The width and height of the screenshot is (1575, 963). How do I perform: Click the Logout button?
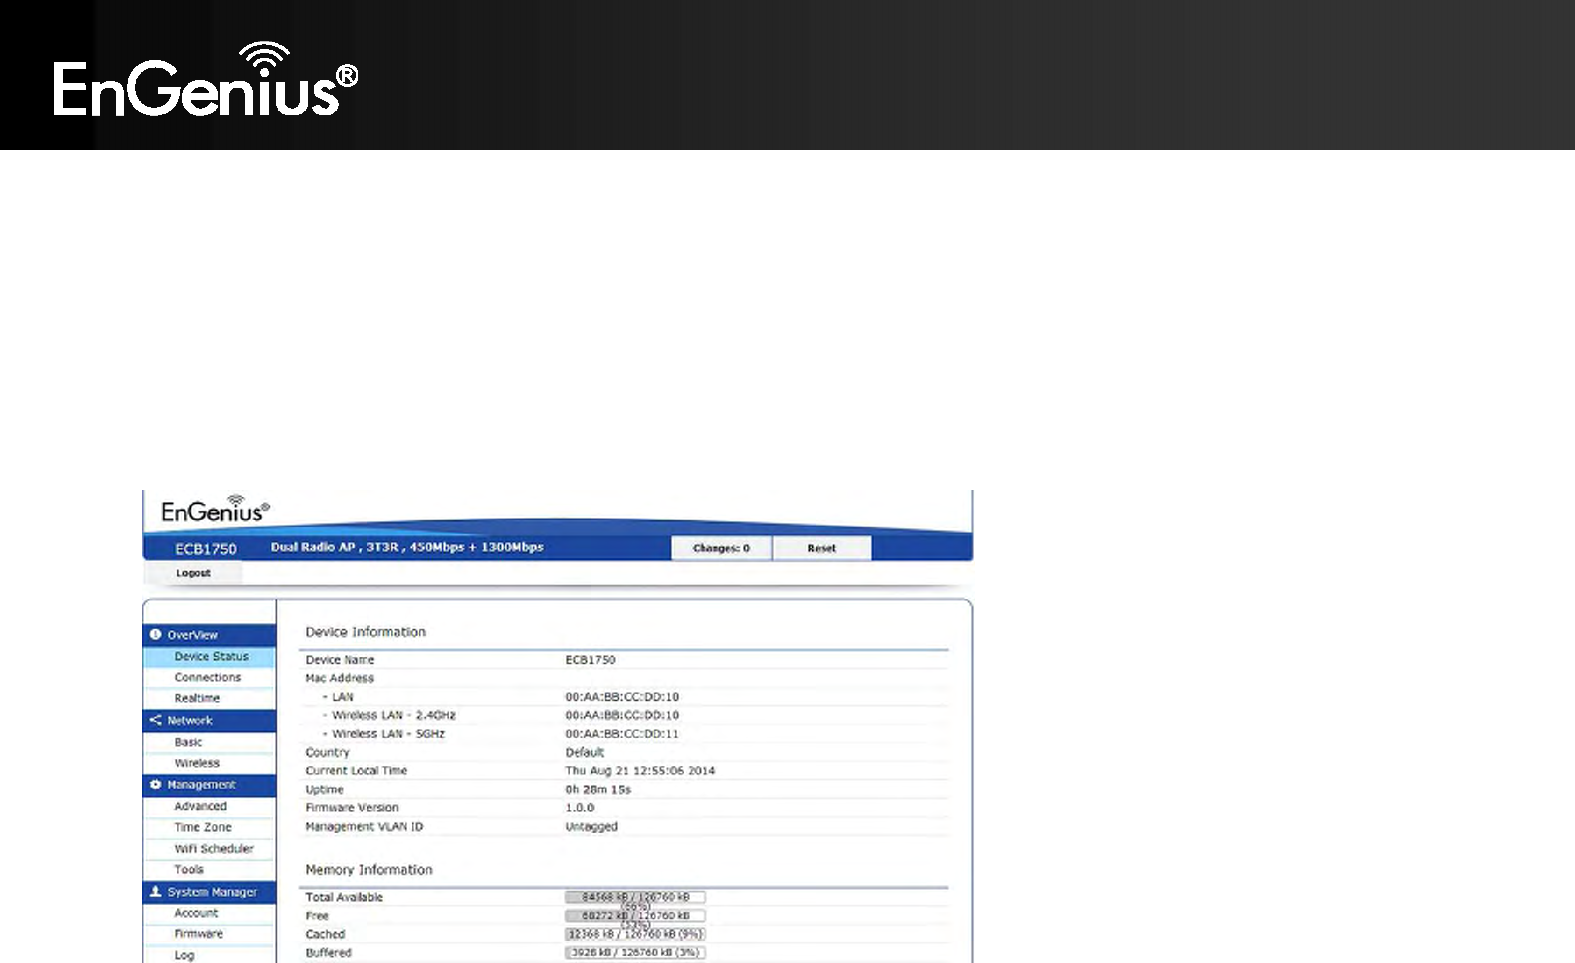tap(193, 573)
